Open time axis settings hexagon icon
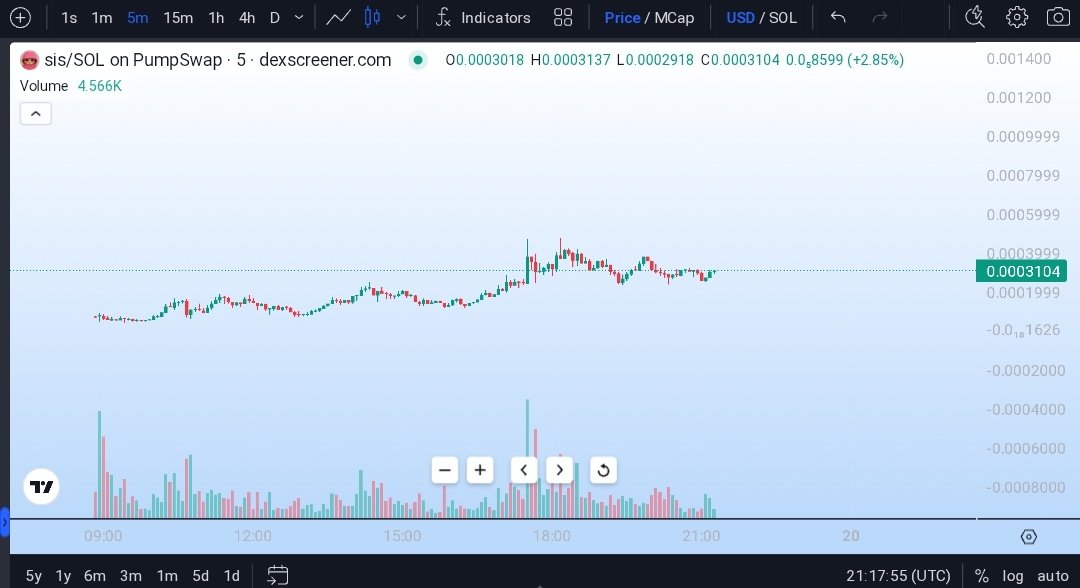The height and width of the screenshot is (588, 1080). coord(1028,536)
